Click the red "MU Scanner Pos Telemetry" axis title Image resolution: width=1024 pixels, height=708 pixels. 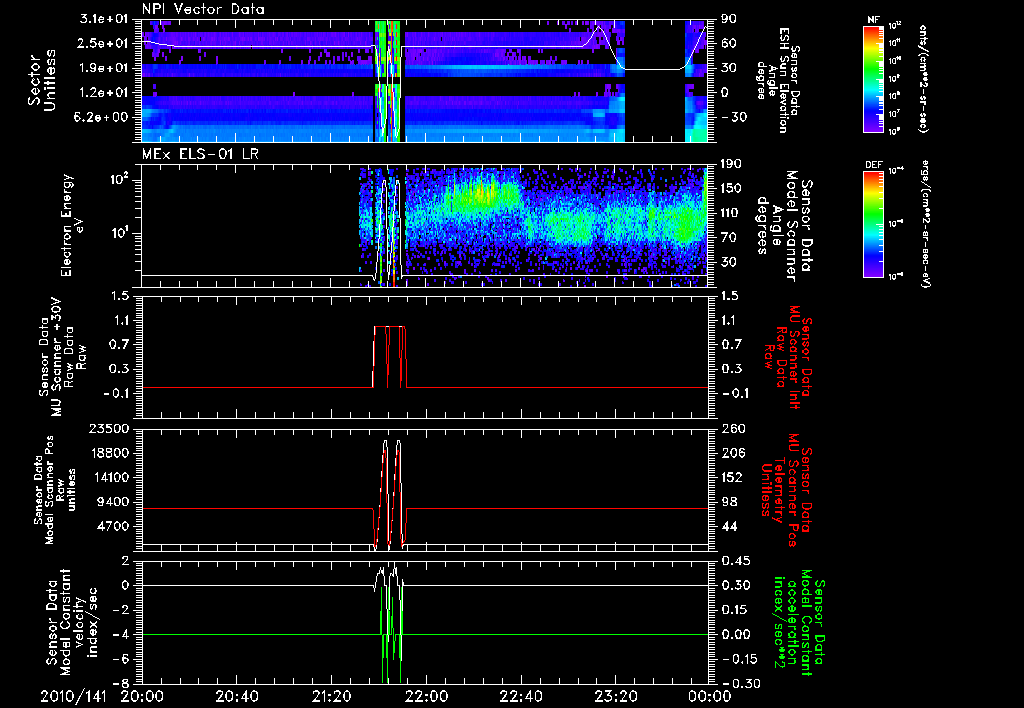tap(788, 490)
